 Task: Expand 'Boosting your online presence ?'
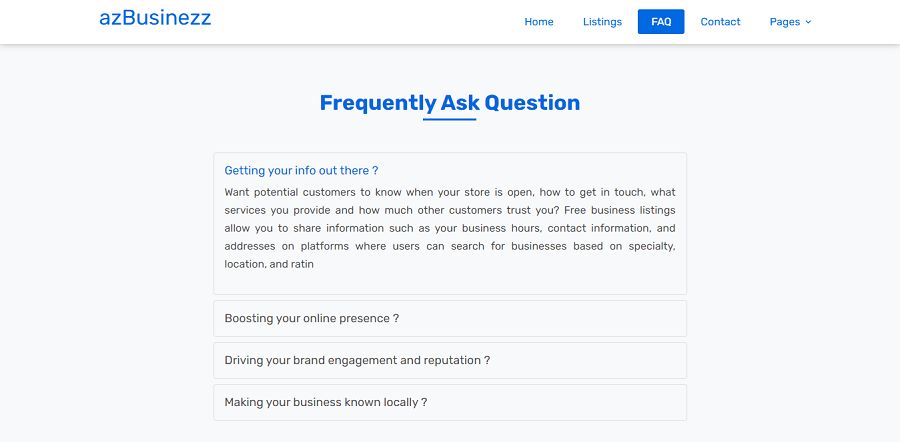312,319
